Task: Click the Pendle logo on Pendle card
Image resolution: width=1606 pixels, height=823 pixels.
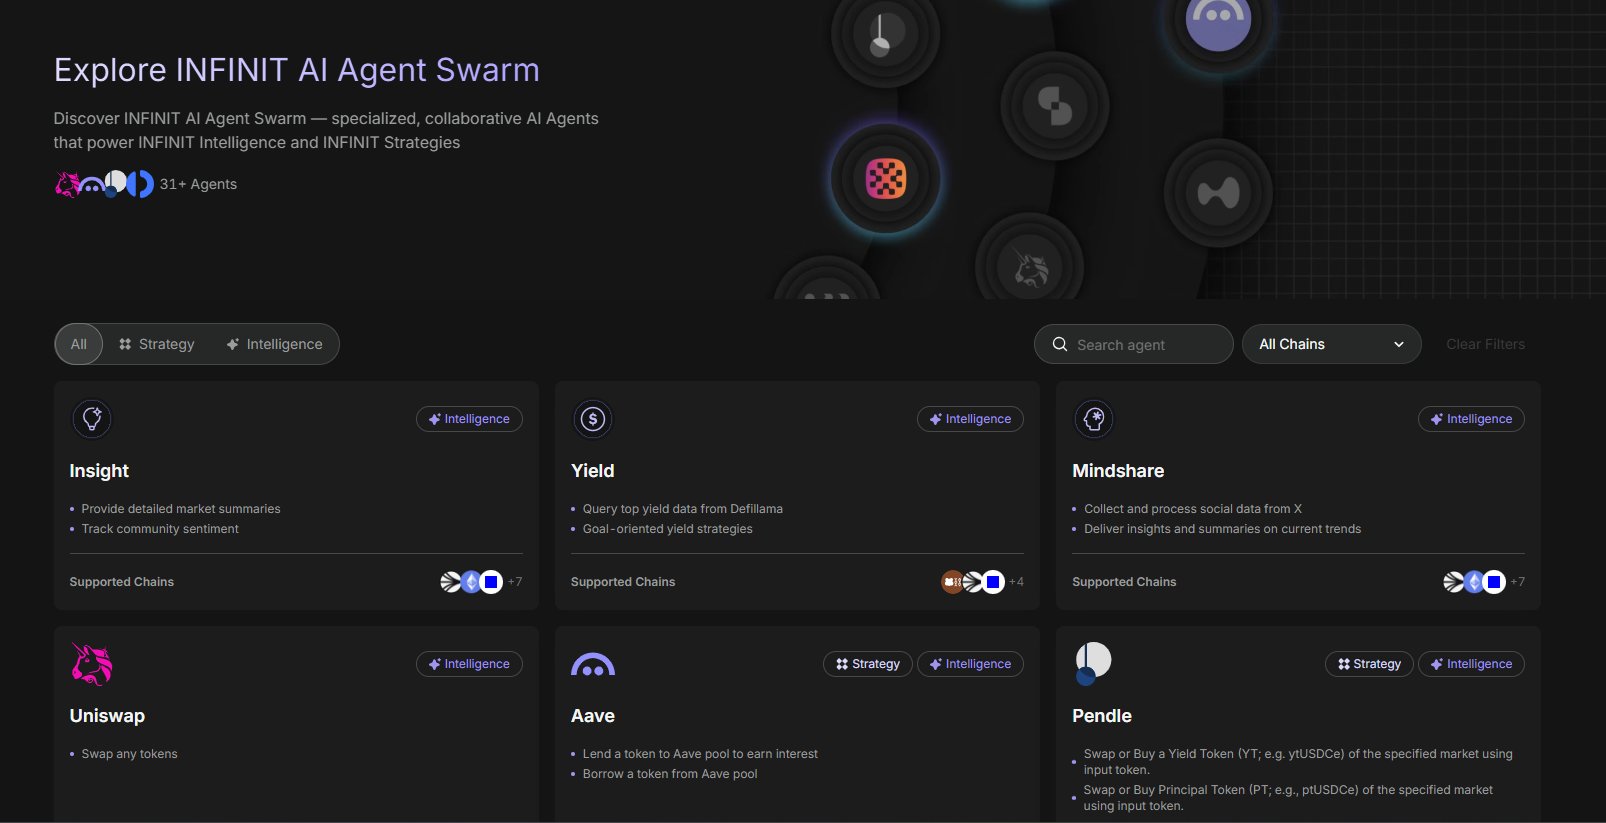Action: 1093,664
